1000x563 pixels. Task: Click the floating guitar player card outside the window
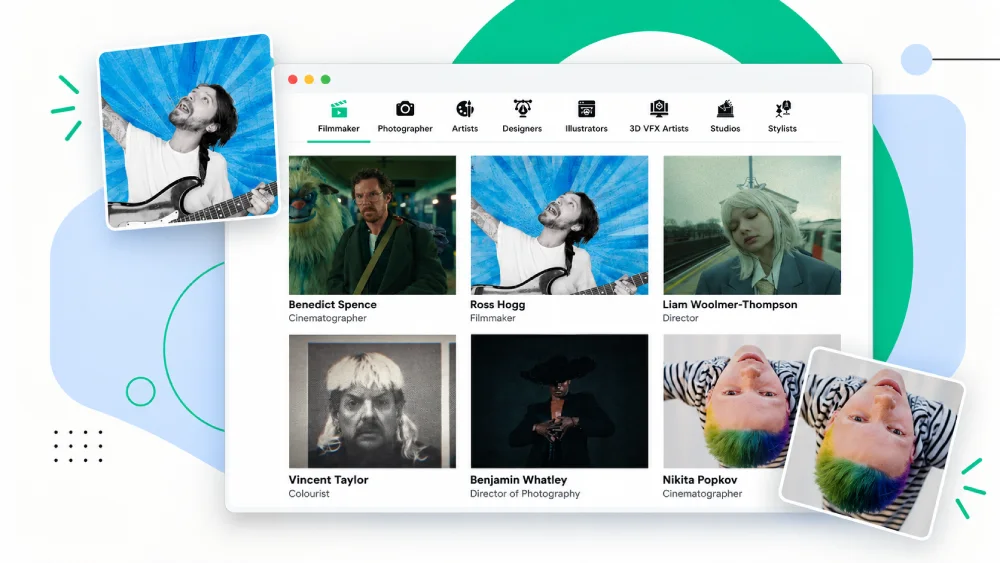(188, 131)
